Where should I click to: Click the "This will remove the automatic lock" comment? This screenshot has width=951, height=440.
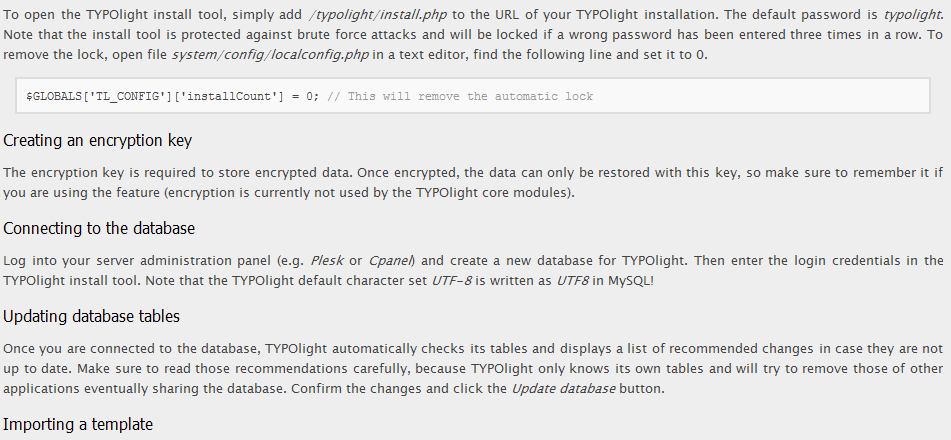(x=469, y=96)
